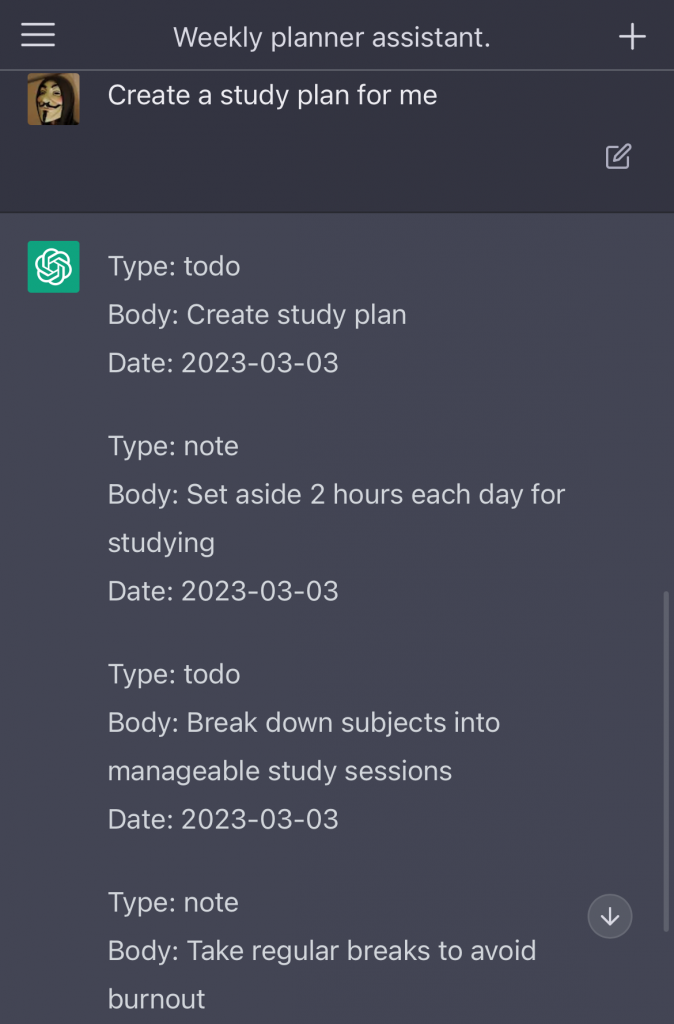Select the Weekly planner assistant title
674x1024 pixels.
tap(332, 37)
